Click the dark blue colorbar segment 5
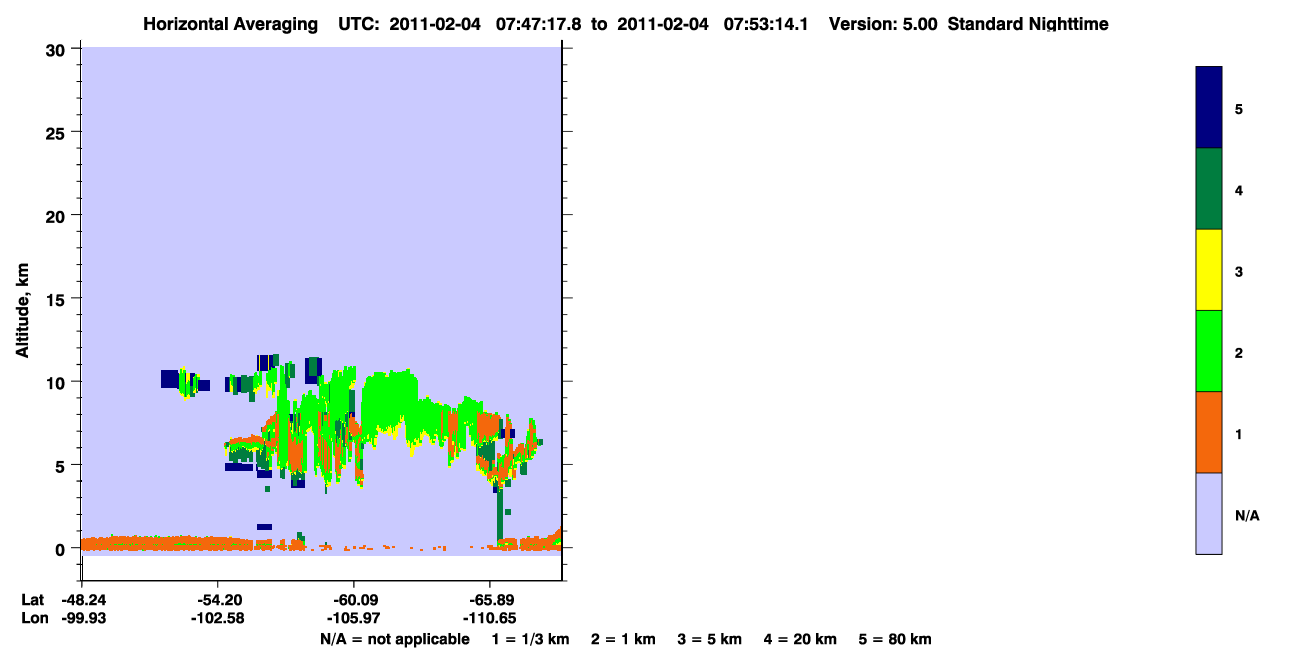This screenshot has height=667, width=1300. tap(1209, 108)
